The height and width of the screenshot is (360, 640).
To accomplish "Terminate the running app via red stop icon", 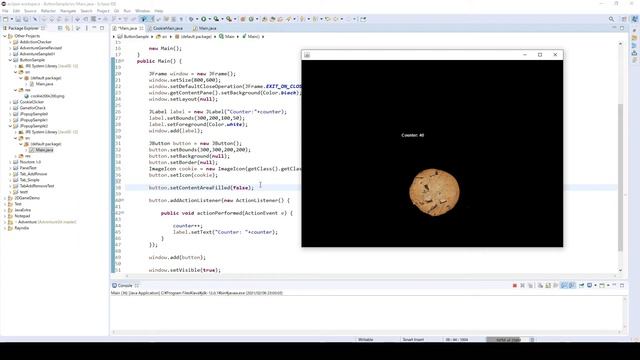I will click(515, 286).
